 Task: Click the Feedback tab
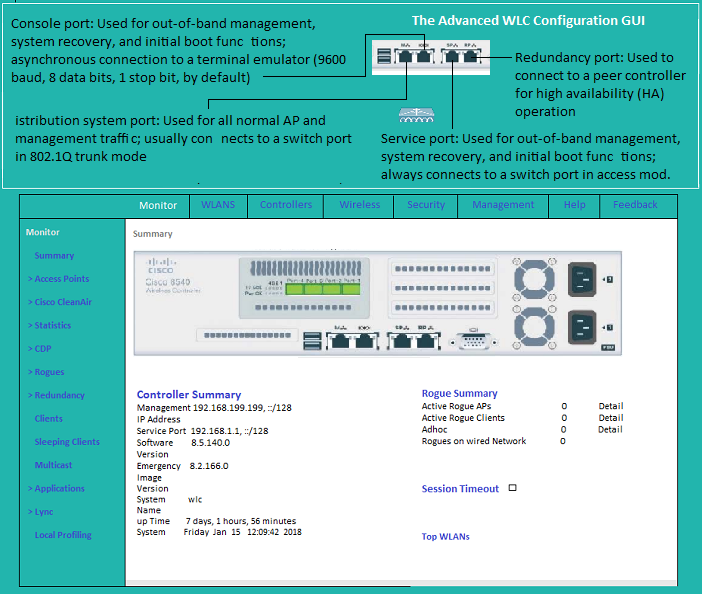tap(635, 205)
